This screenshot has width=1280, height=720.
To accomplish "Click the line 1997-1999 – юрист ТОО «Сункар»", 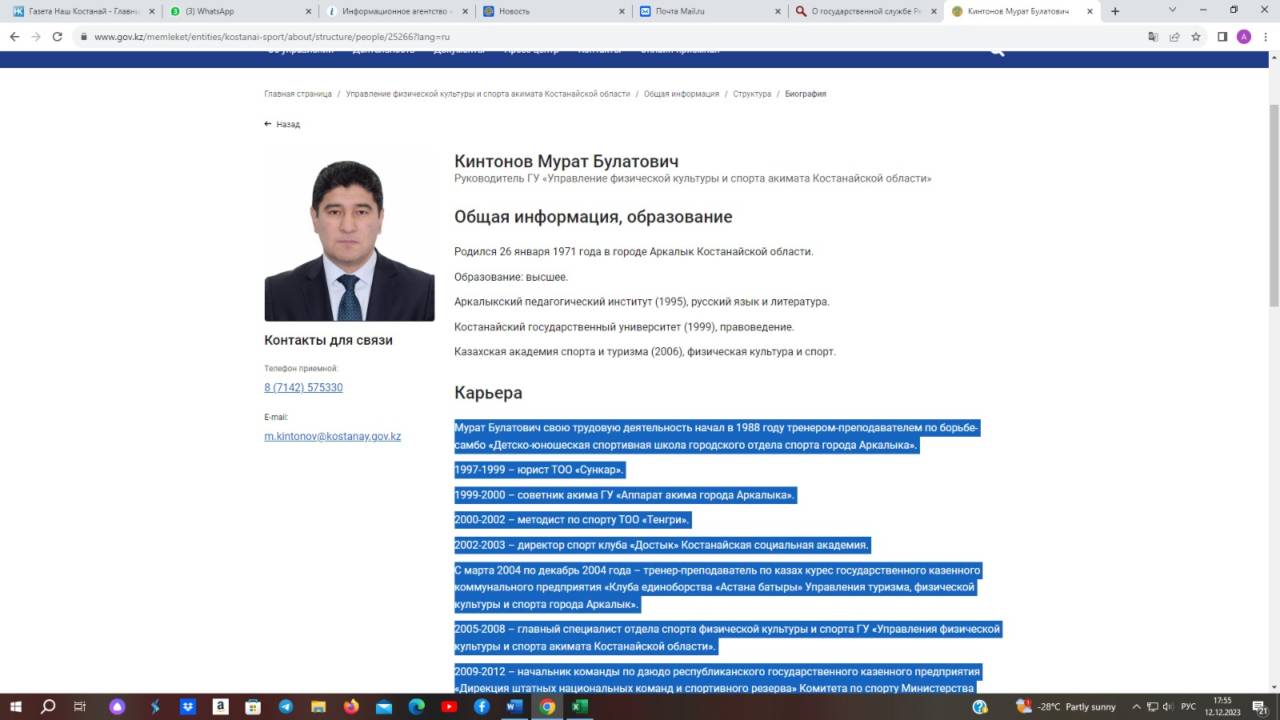I will [x=539, y=470].
